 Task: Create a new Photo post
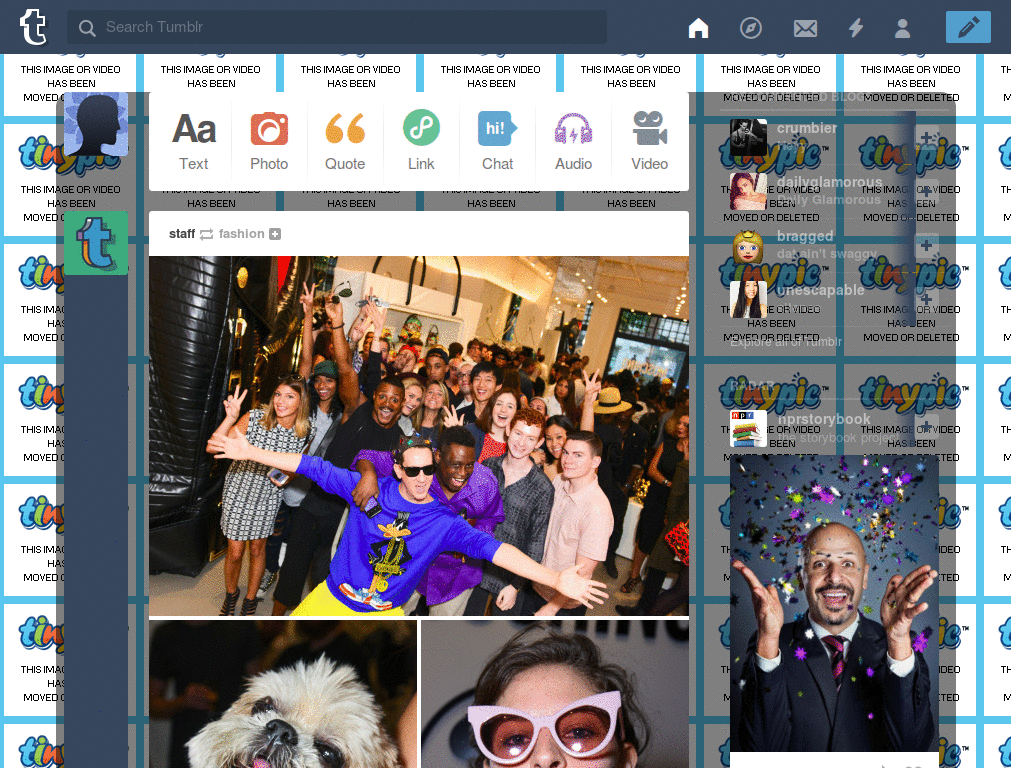click(269, 142)
